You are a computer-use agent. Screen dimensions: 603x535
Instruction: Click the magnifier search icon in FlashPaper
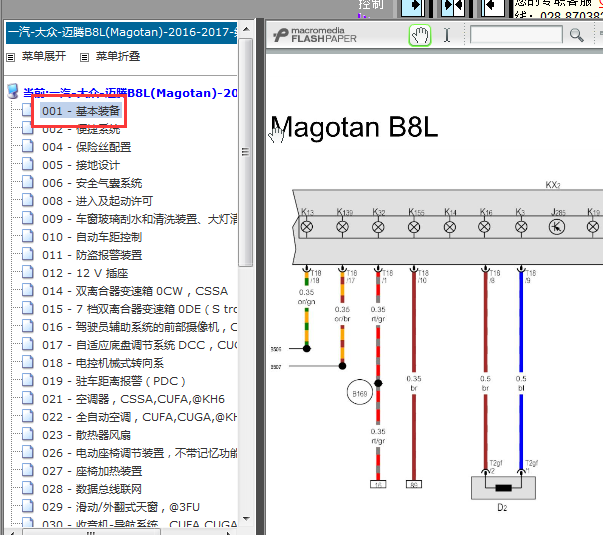tap(576, 35)
